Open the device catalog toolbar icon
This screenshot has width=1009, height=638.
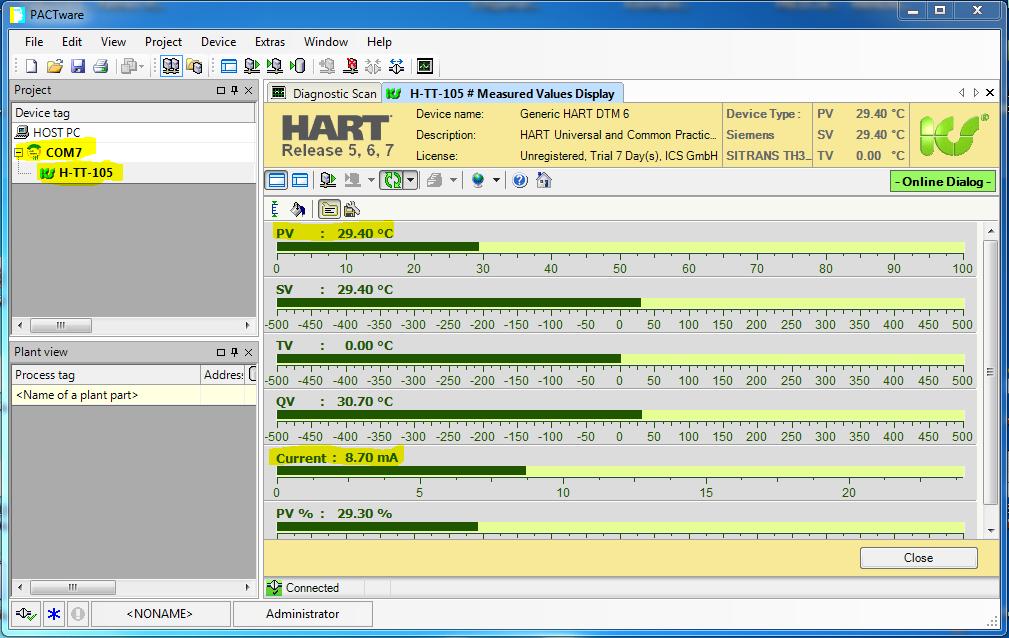point(194,66)
